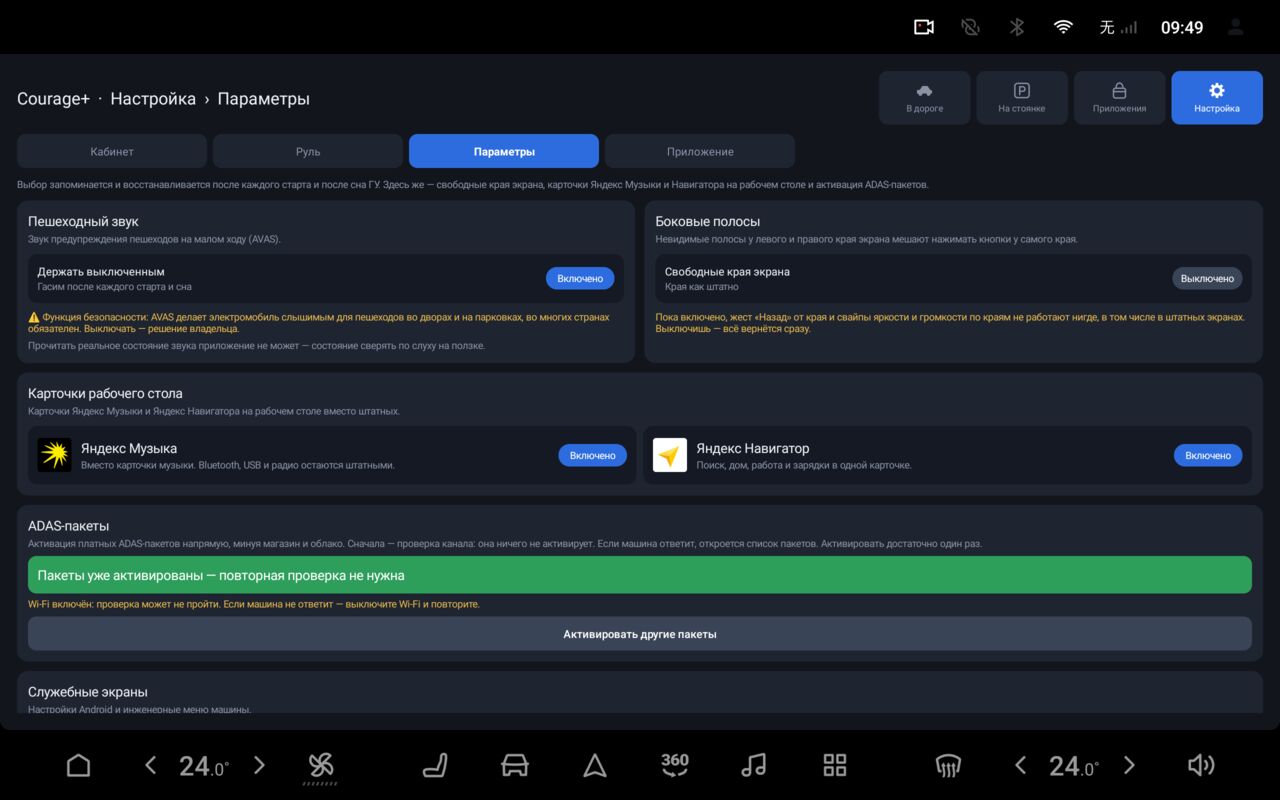Tap the 09:49 clock

pyautogui.click(x=1182, y=27)
